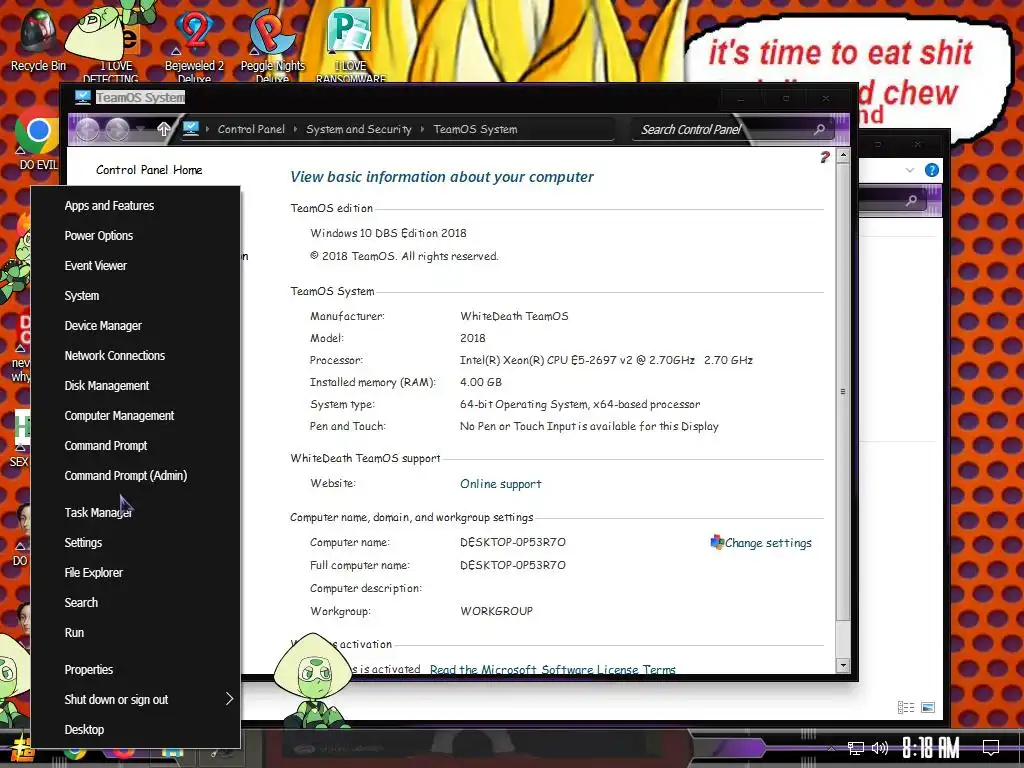The height and width of the screenshot is (768, 1024).
Task: Click the Forward arrow in TeamOS System window
Action: click(x=118, y=129)
